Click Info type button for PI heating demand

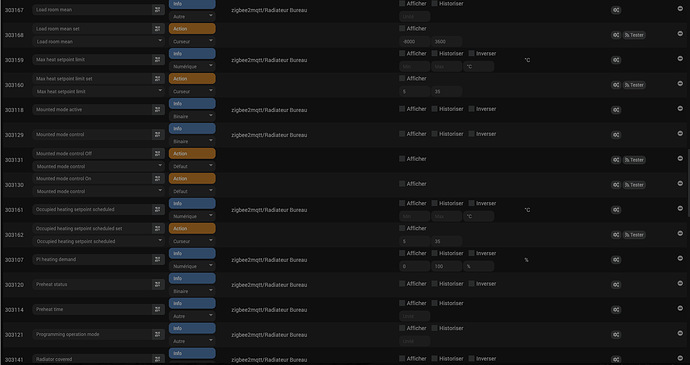coord(192,253)
